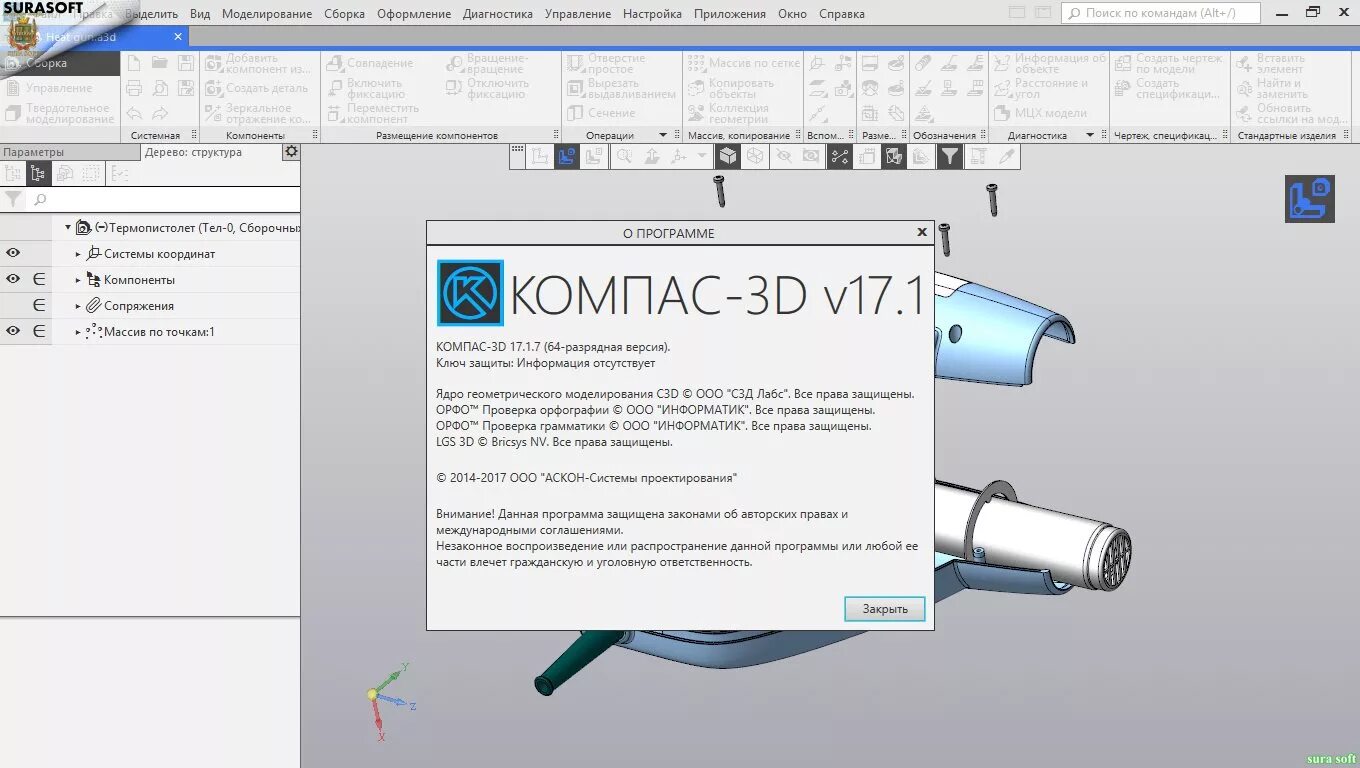Click the funnel filter icon in view toolbar
This screenshot has height=768, width=1360.
coord(949,156)
